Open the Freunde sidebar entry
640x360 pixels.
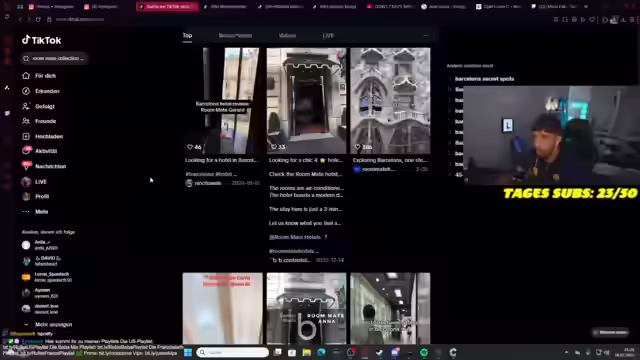point(39,121)
